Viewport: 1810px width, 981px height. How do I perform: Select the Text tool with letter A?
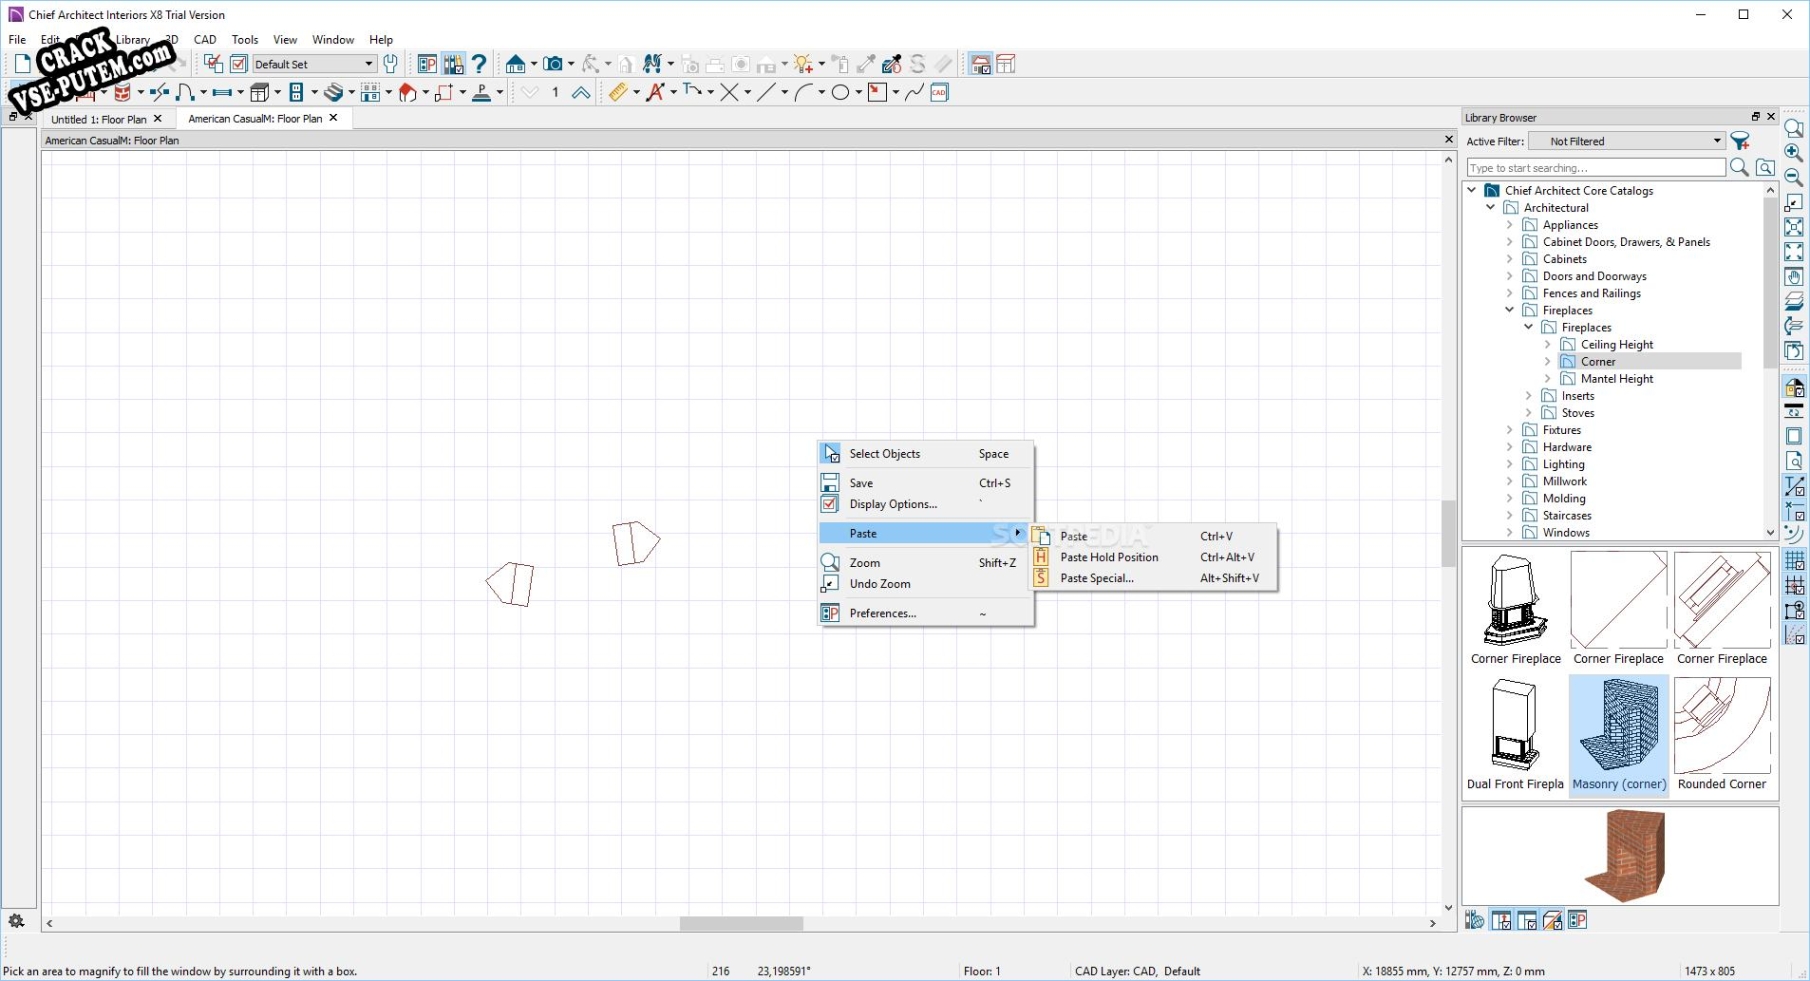point(655,92)
